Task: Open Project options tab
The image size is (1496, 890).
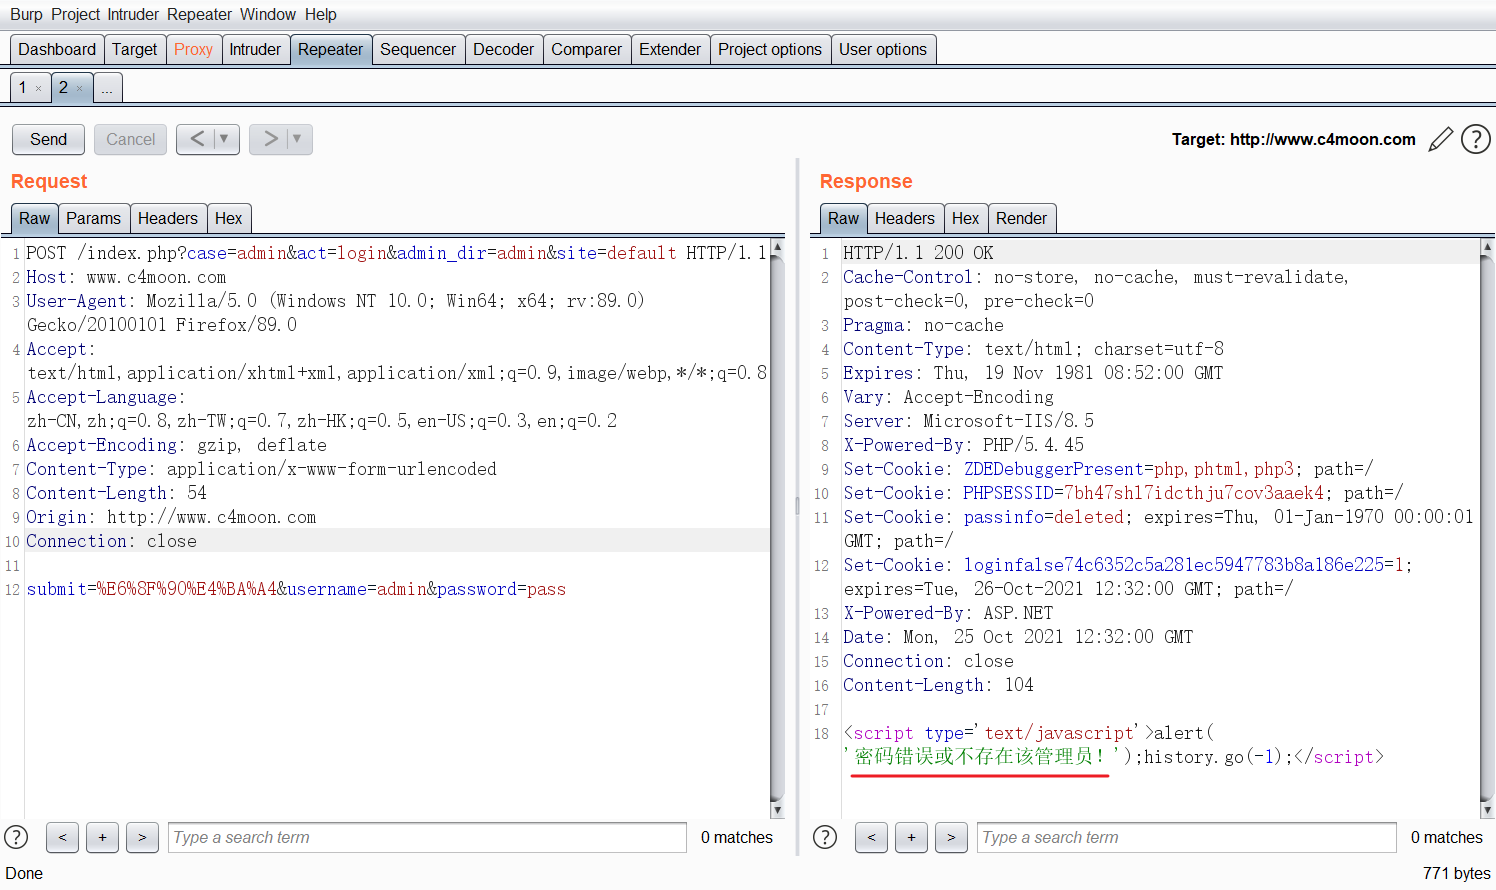Action: click(770, 49)
